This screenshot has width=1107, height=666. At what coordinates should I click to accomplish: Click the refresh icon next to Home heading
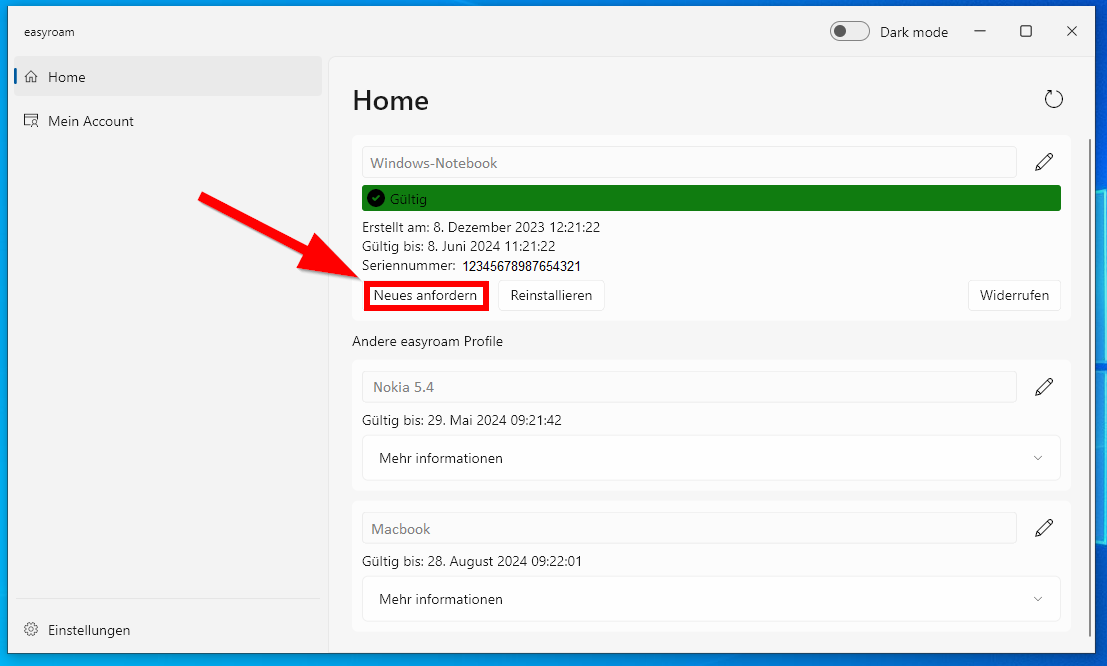[1053, 99]
